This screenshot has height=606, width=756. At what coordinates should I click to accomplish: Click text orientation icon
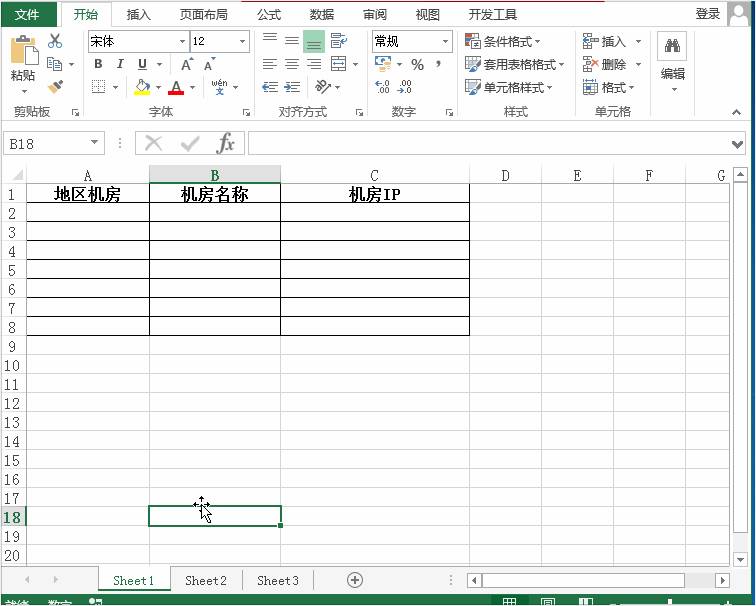point(322,87)
